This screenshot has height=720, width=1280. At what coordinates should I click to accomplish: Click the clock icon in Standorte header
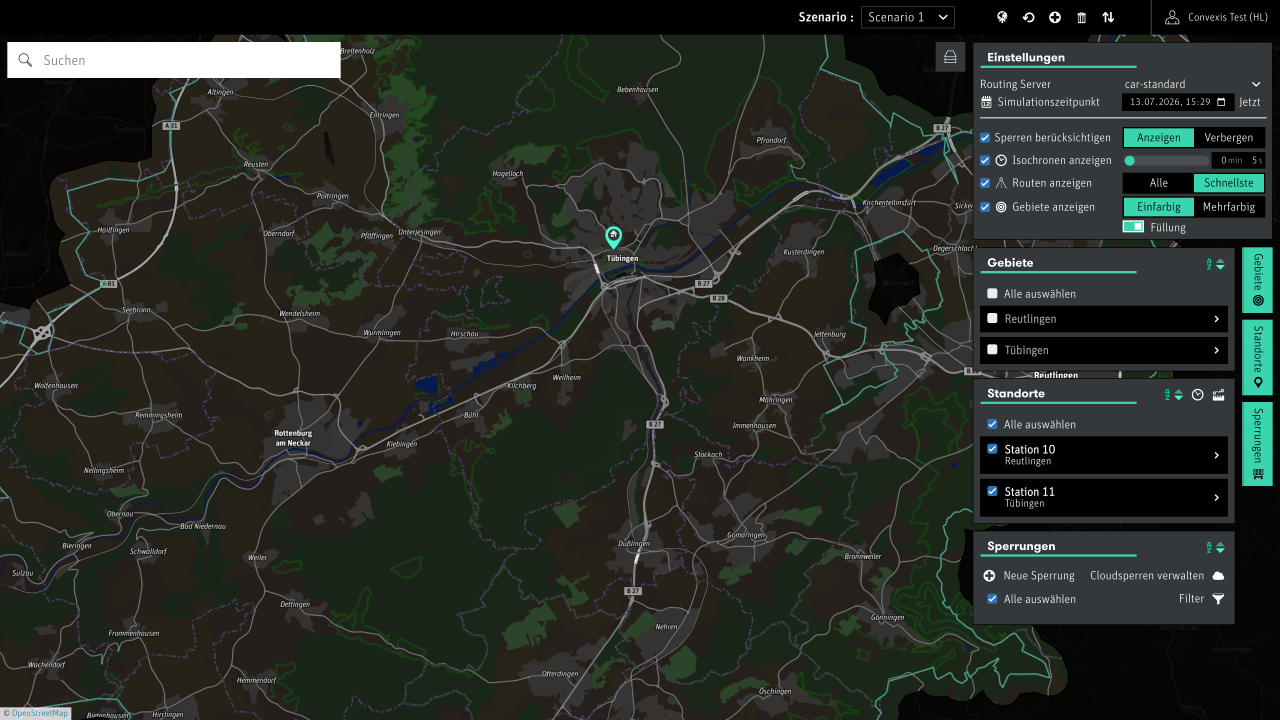(x=1197, y=395)
